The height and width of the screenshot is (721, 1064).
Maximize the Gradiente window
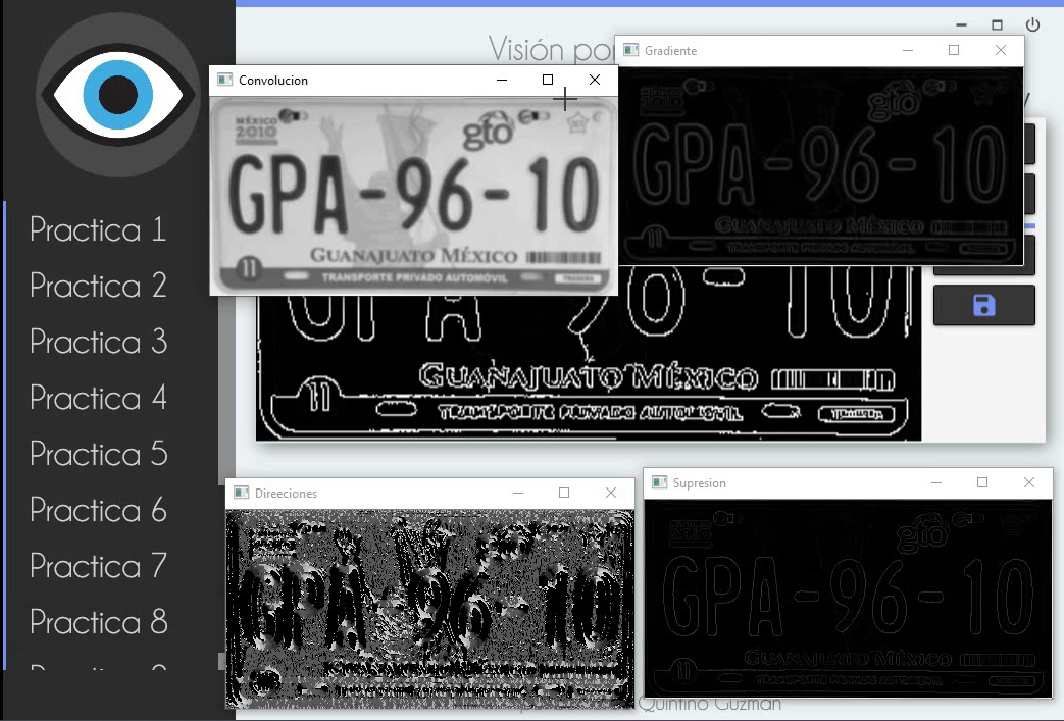pos(954,50)
